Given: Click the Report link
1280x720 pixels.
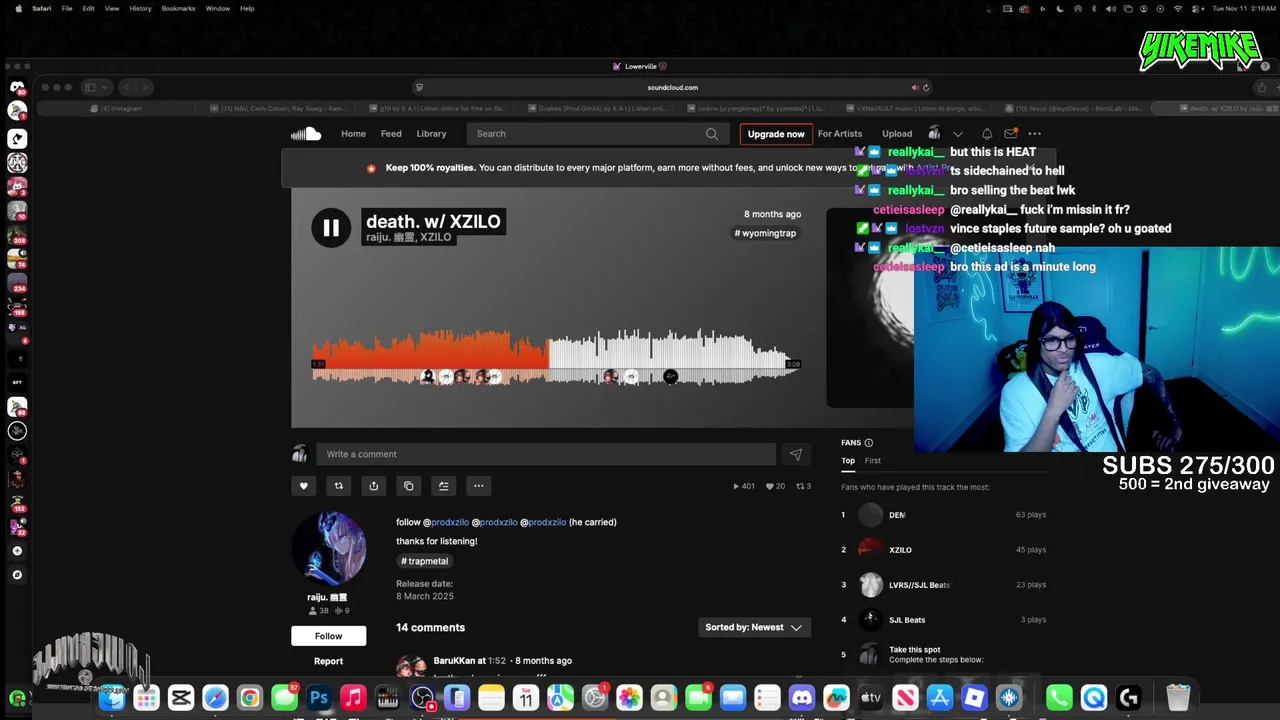Looking at the screenshot, I should [x=328, y=661].
